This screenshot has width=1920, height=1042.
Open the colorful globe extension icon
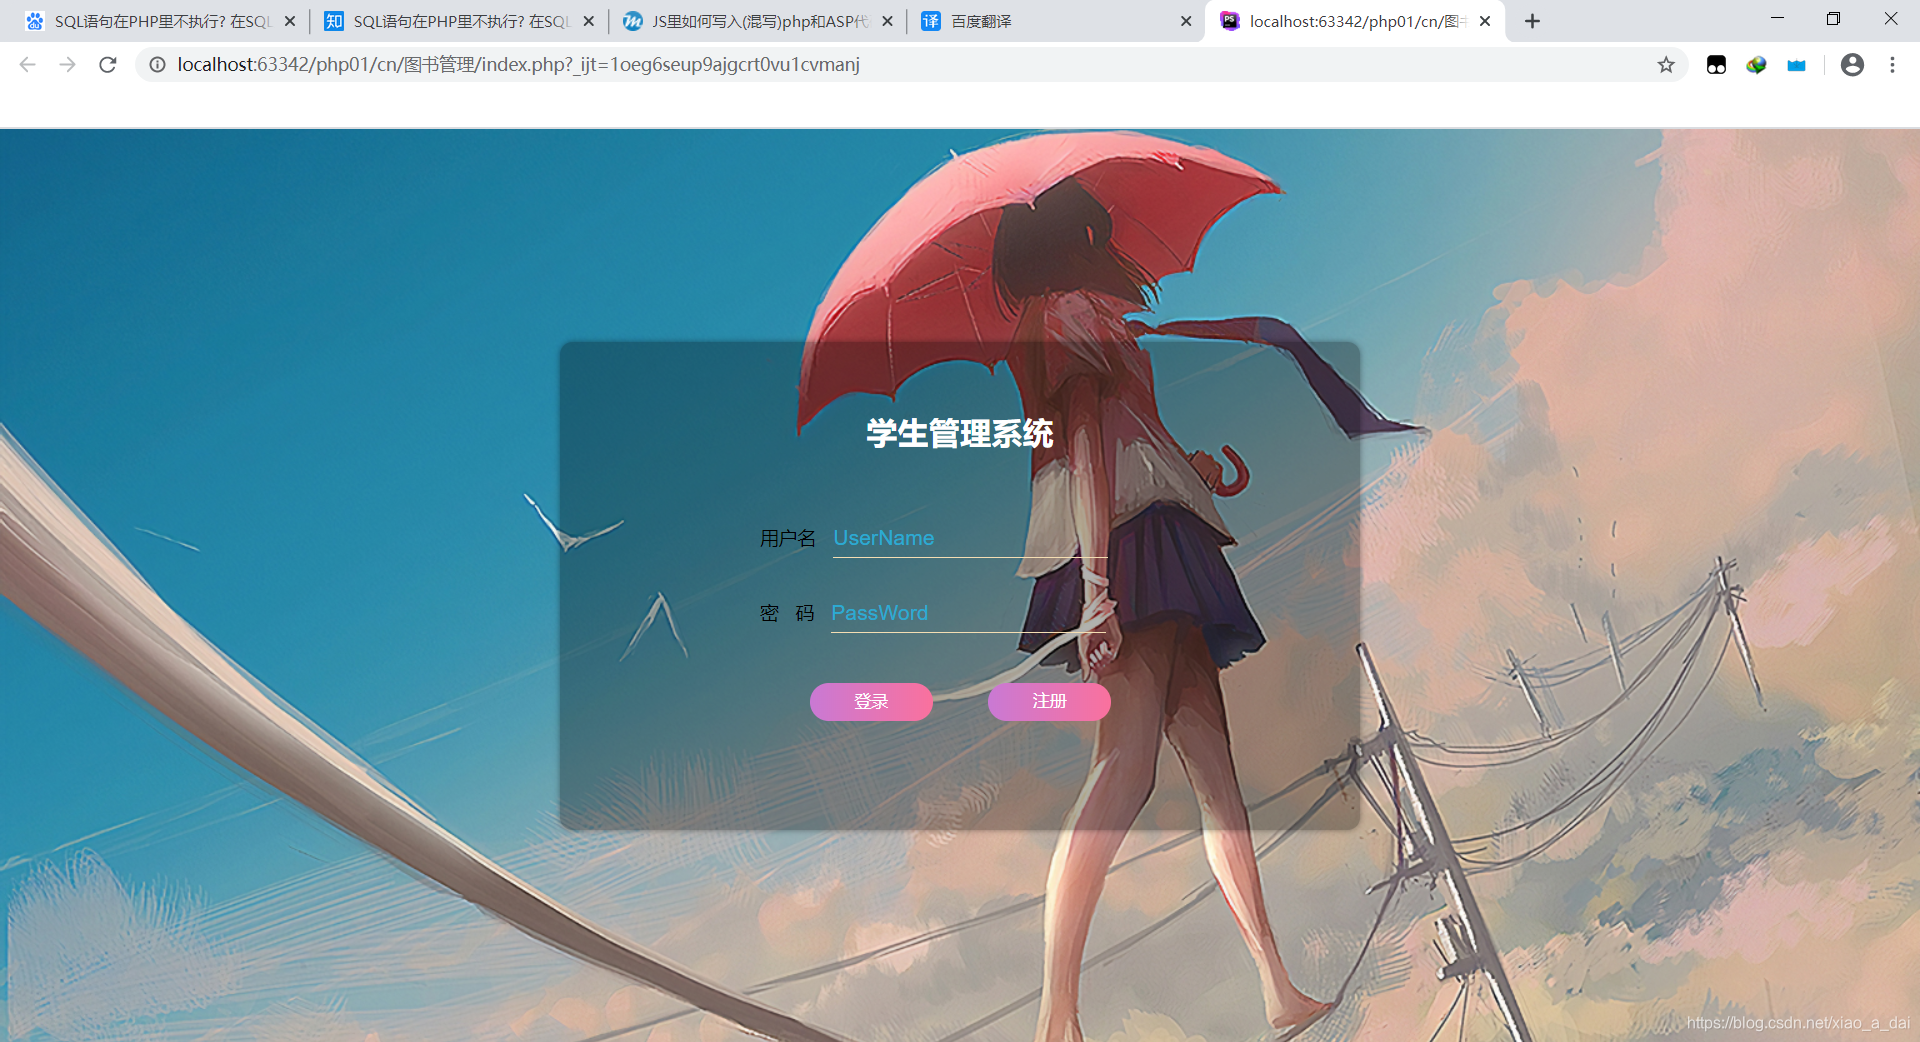[x=1756, y=65]
